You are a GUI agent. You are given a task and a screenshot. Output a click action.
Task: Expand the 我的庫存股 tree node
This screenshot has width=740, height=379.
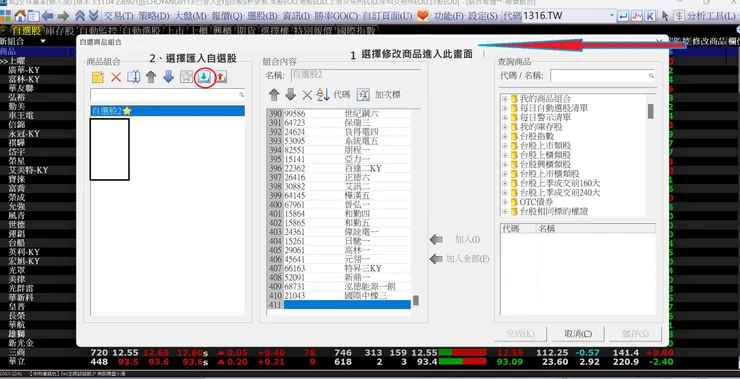pos(505,127)
